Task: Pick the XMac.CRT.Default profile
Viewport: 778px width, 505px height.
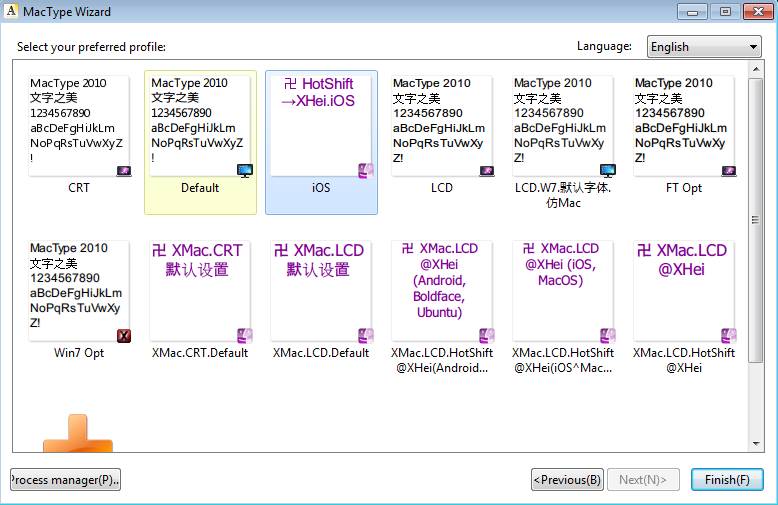Action: pos(200,291)
